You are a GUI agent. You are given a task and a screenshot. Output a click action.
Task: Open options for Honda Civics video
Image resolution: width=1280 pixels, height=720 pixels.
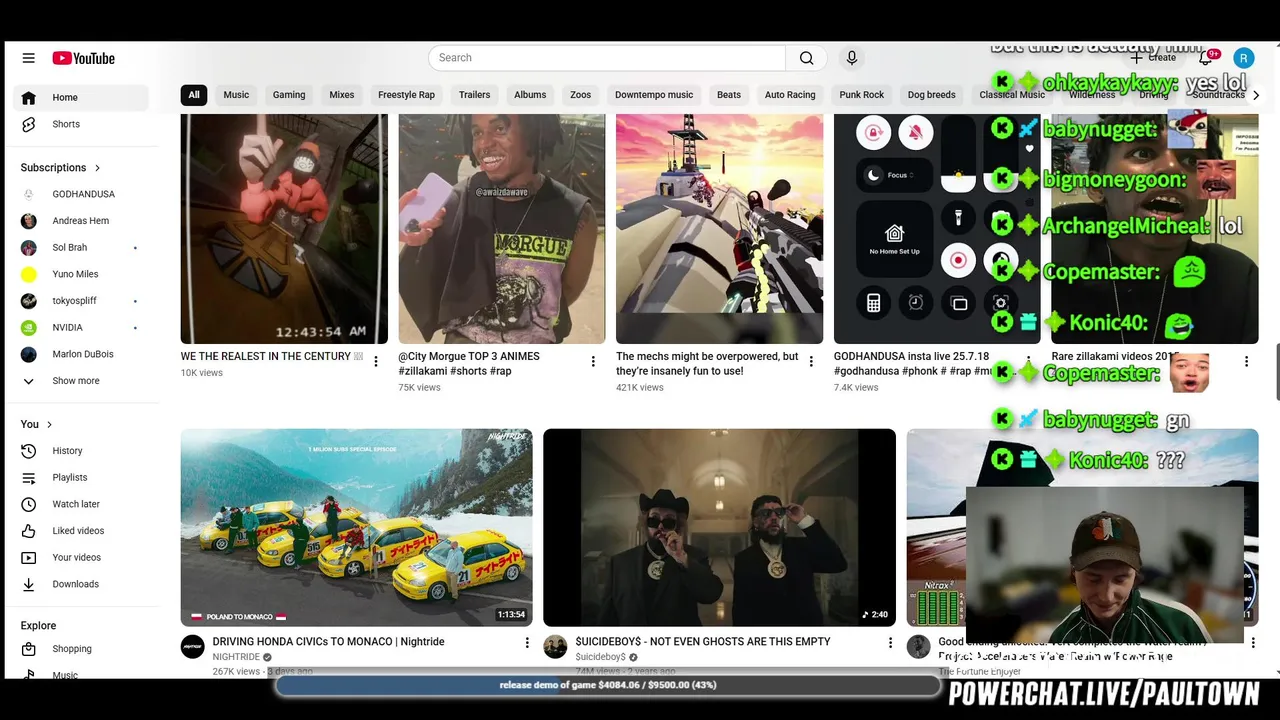527,642
